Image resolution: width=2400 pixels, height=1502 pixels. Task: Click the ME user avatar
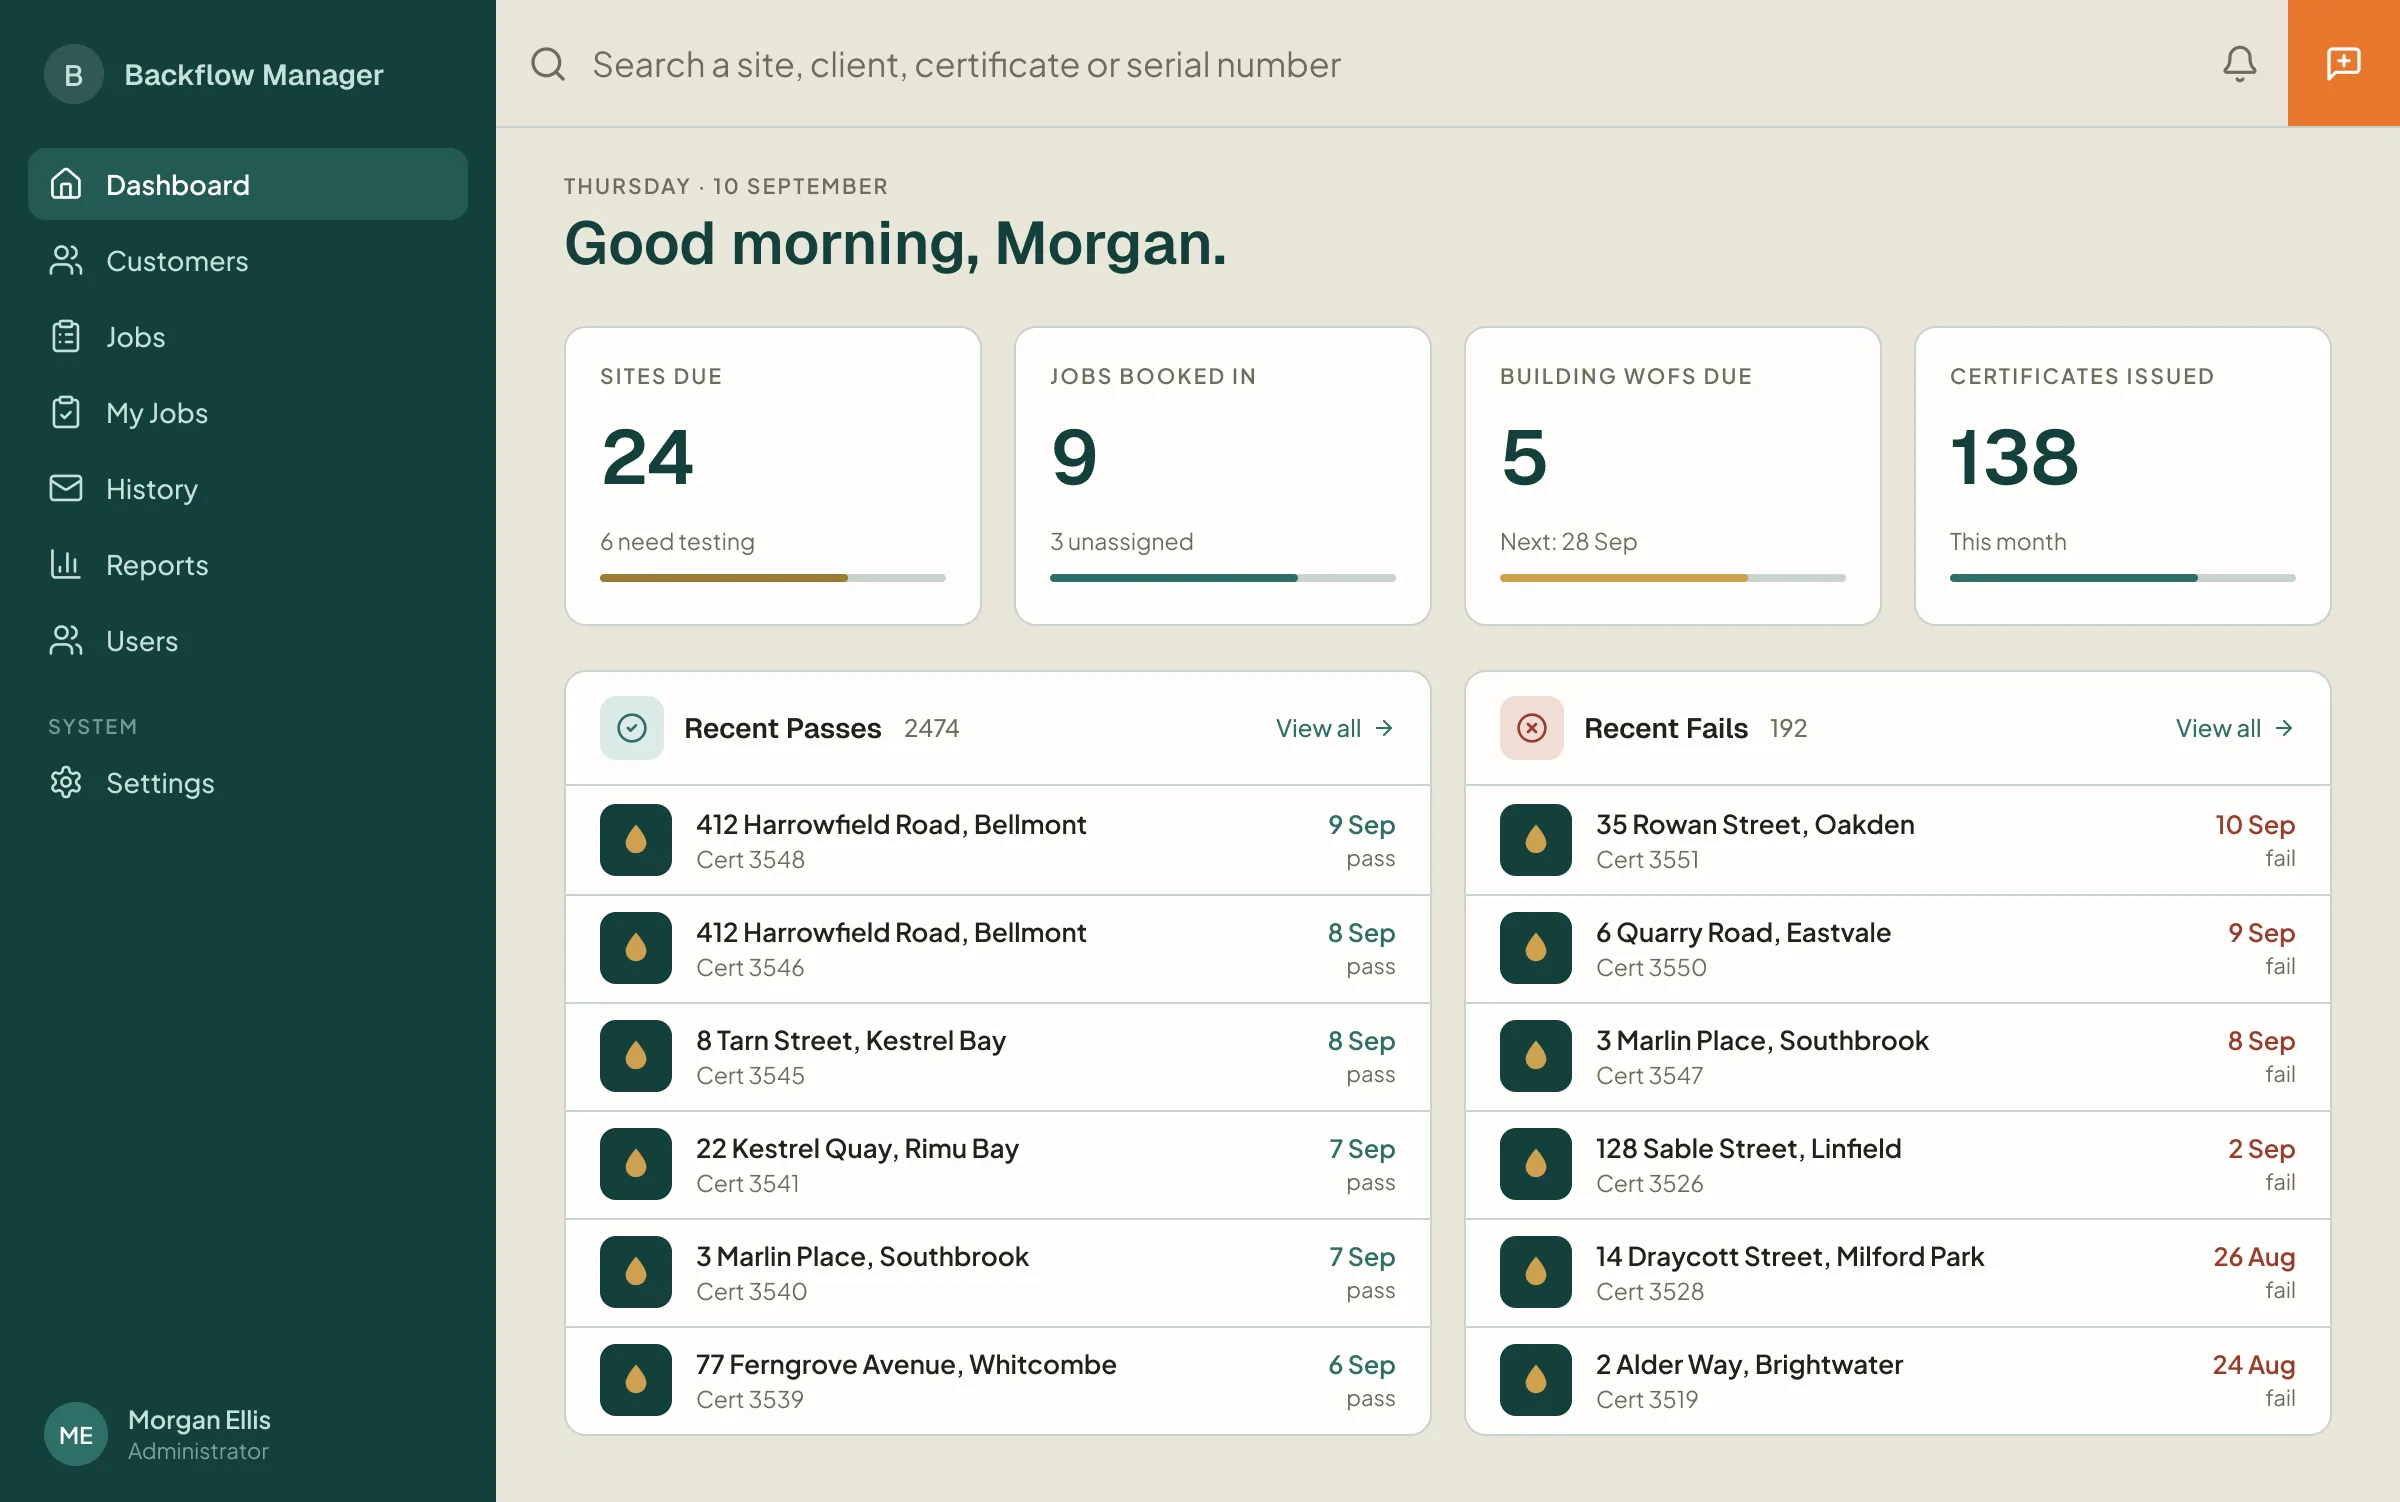point(76,1434)
